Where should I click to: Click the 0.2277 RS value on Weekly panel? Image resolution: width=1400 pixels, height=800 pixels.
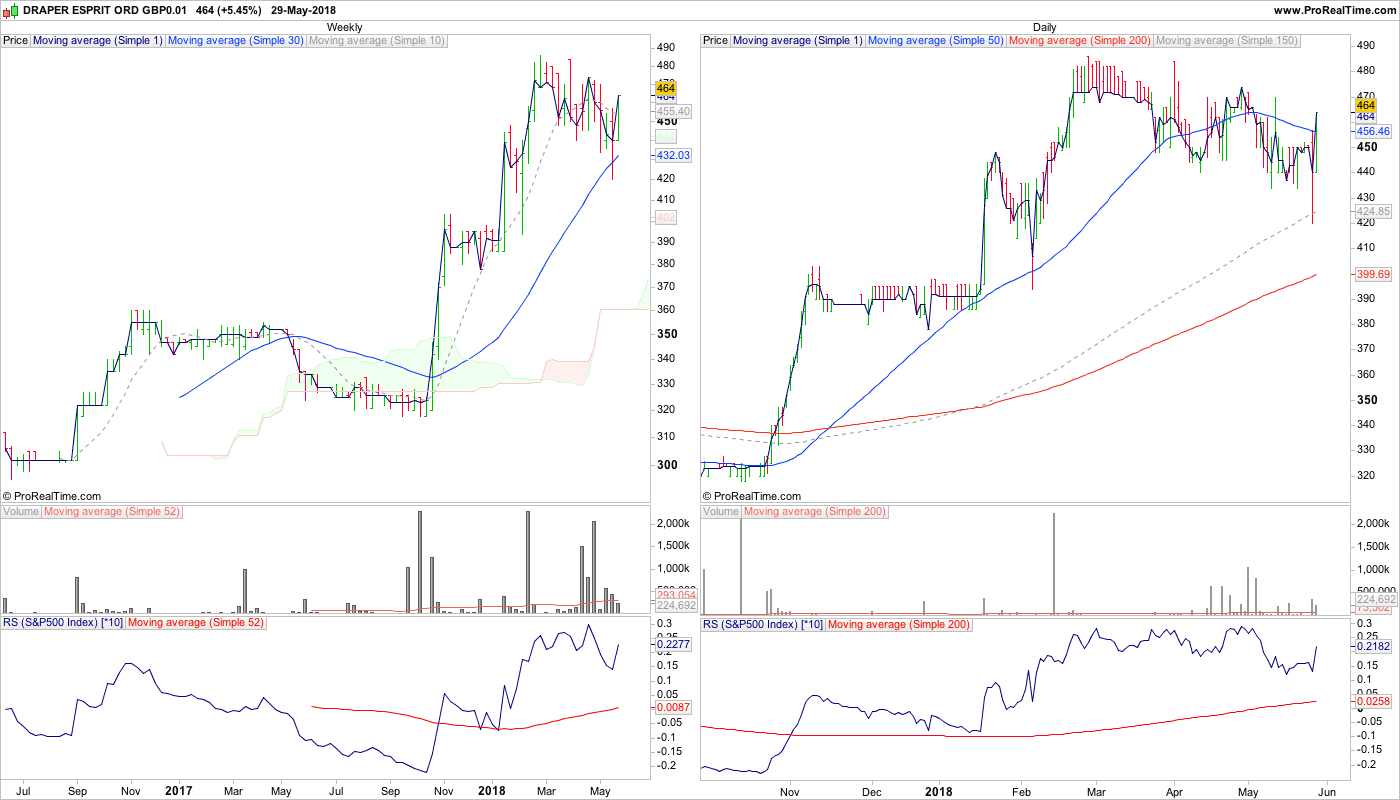tap(674, 645)
